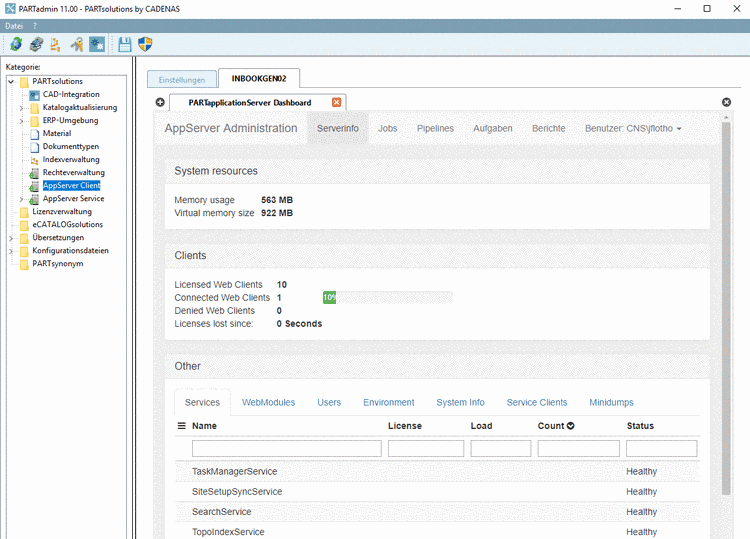Click the TaskManagerService row
750x539 pixels.
click(437, 472)
